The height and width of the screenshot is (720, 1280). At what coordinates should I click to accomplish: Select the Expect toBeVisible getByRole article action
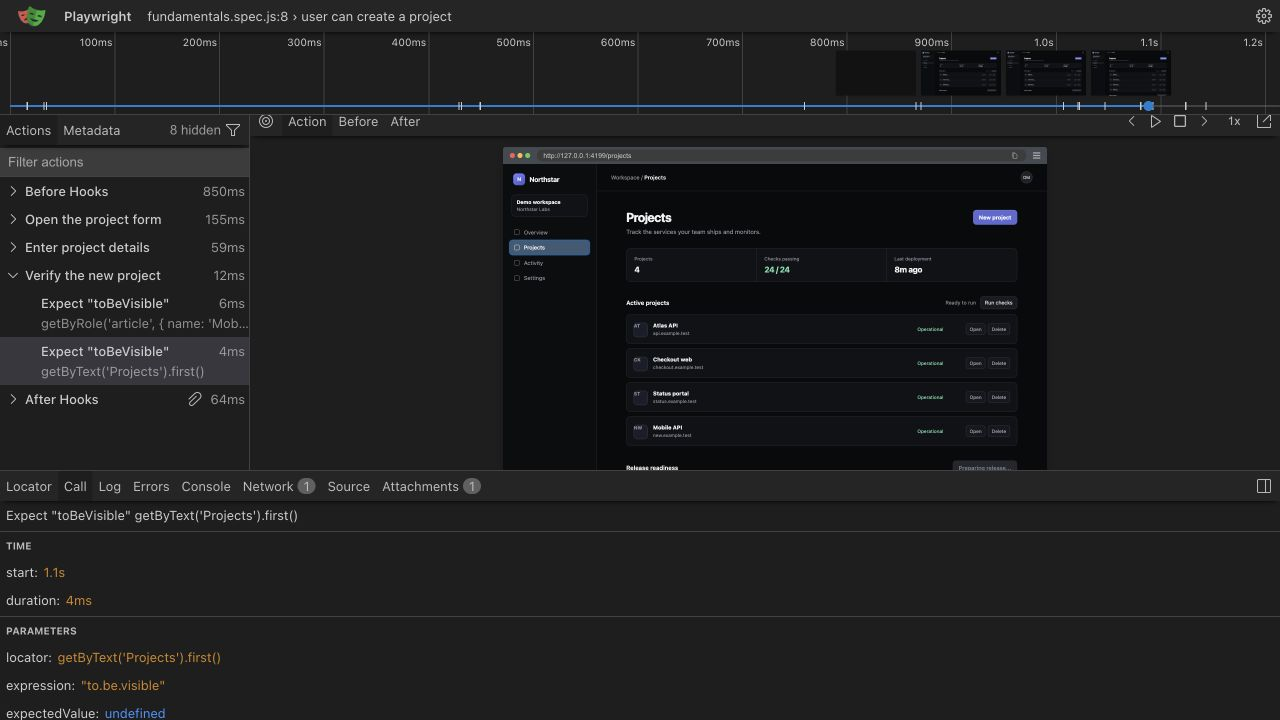point(124,313)
